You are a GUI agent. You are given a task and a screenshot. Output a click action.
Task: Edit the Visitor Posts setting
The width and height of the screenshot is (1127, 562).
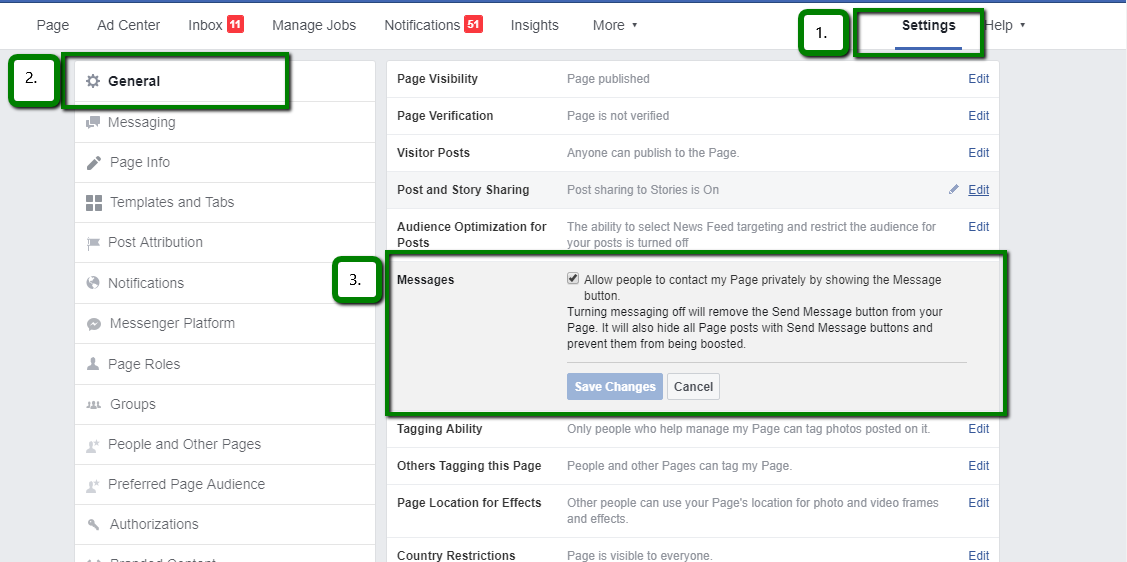click(978, 153)
